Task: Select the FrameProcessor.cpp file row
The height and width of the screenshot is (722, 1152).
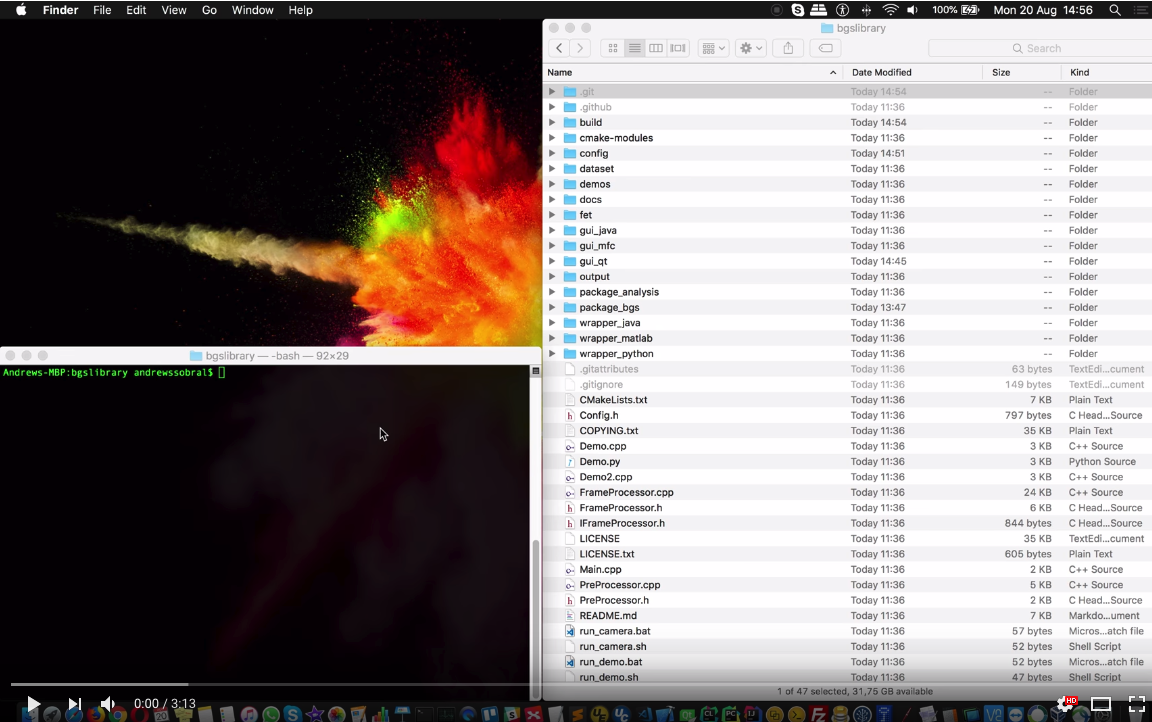Action: [847, 493]
